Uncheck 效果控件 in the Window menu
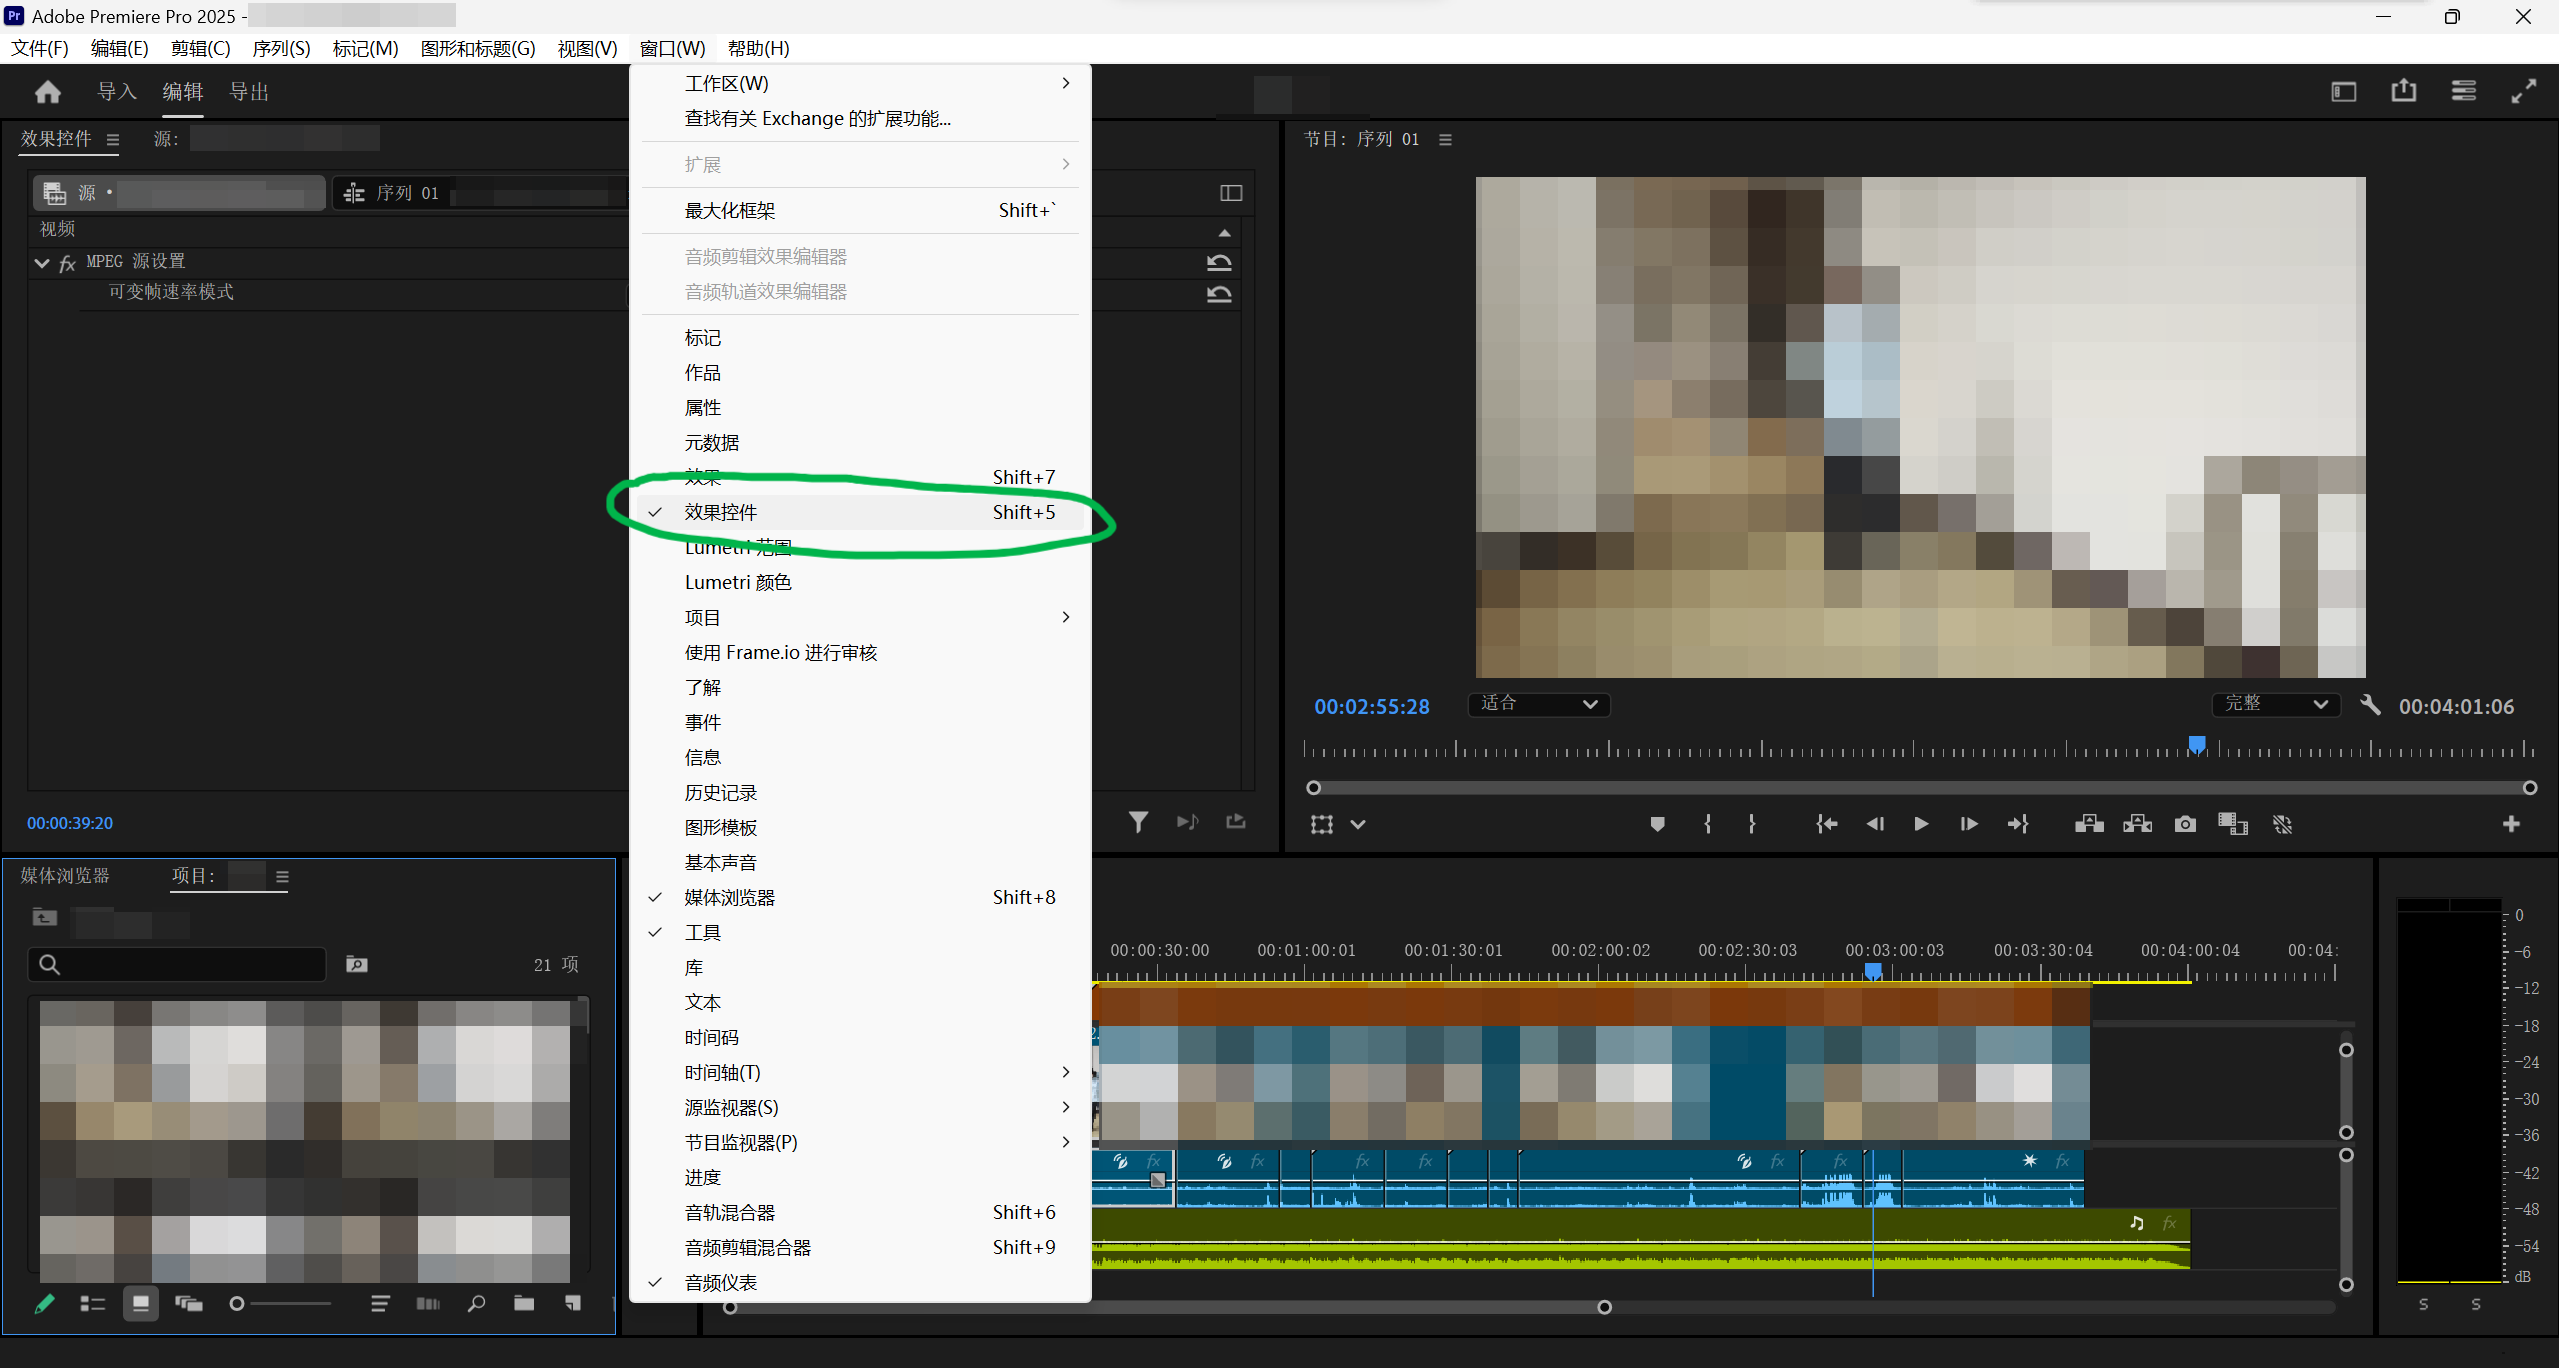Image resolution: width=2559 pixels, height=1368 pixels. coord(721,512)
